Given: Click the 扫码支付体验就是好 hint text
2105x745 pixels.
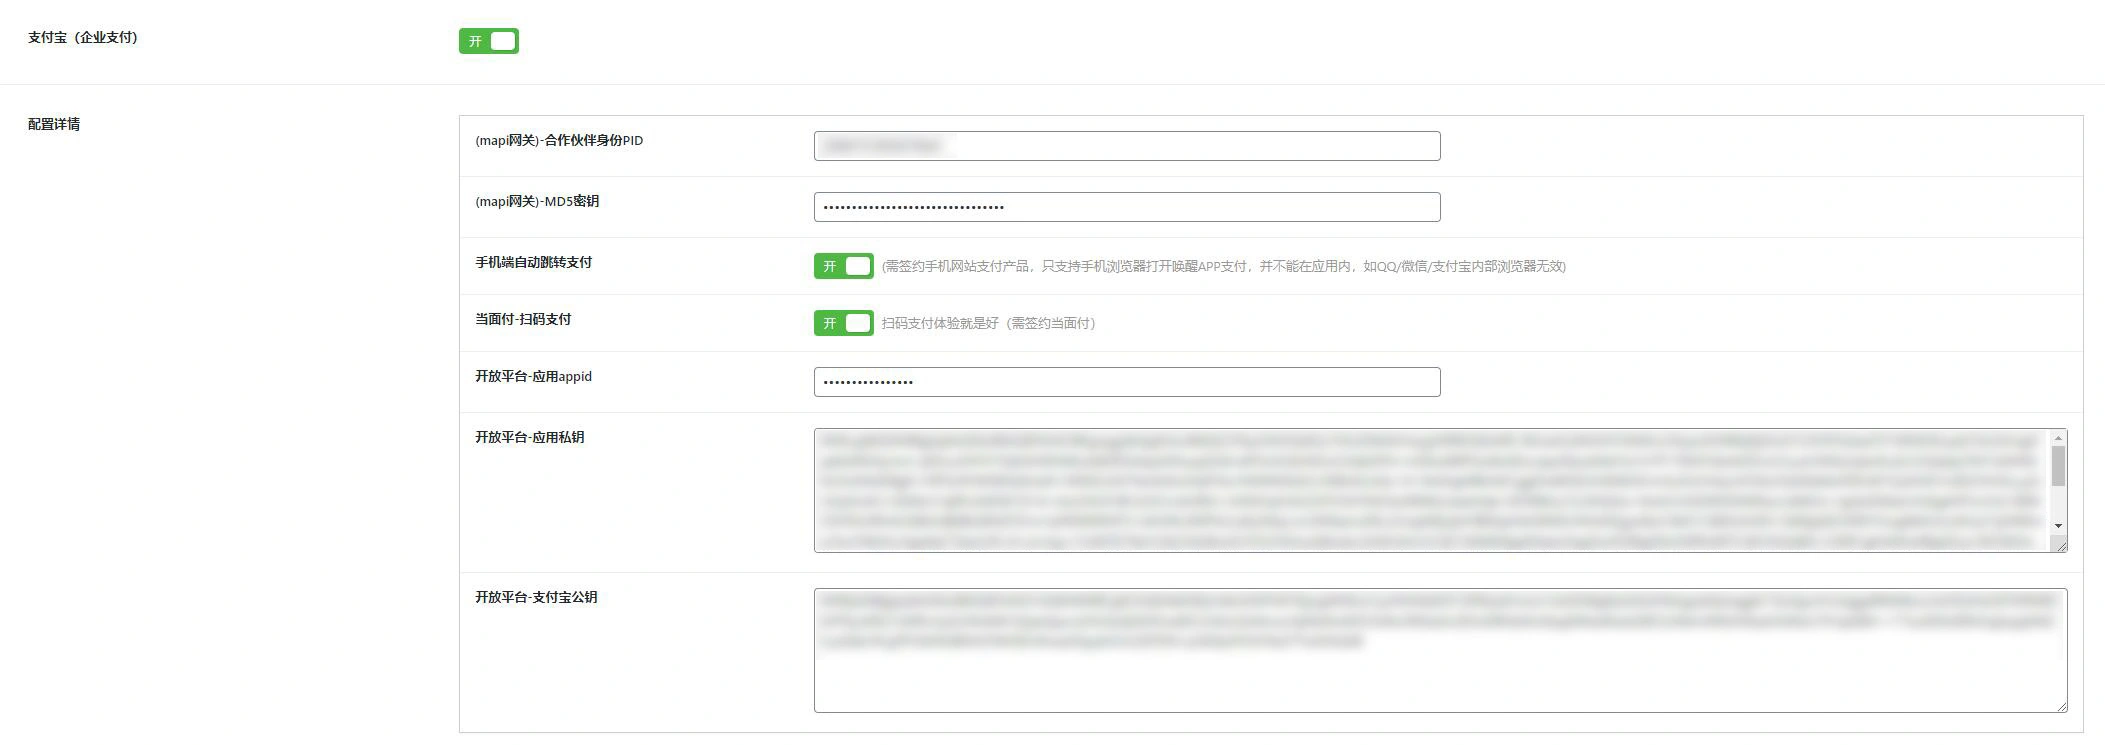Looking at the screenshot, I should tap(940, 323).
